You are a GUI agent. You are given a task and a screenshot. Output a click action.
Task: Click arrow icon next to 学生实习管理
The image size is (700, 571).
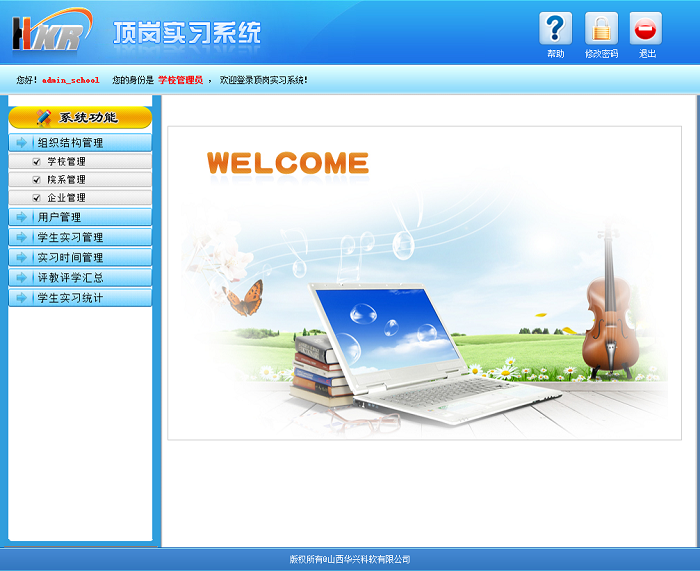pyautogui.click(x=21, y=238)
